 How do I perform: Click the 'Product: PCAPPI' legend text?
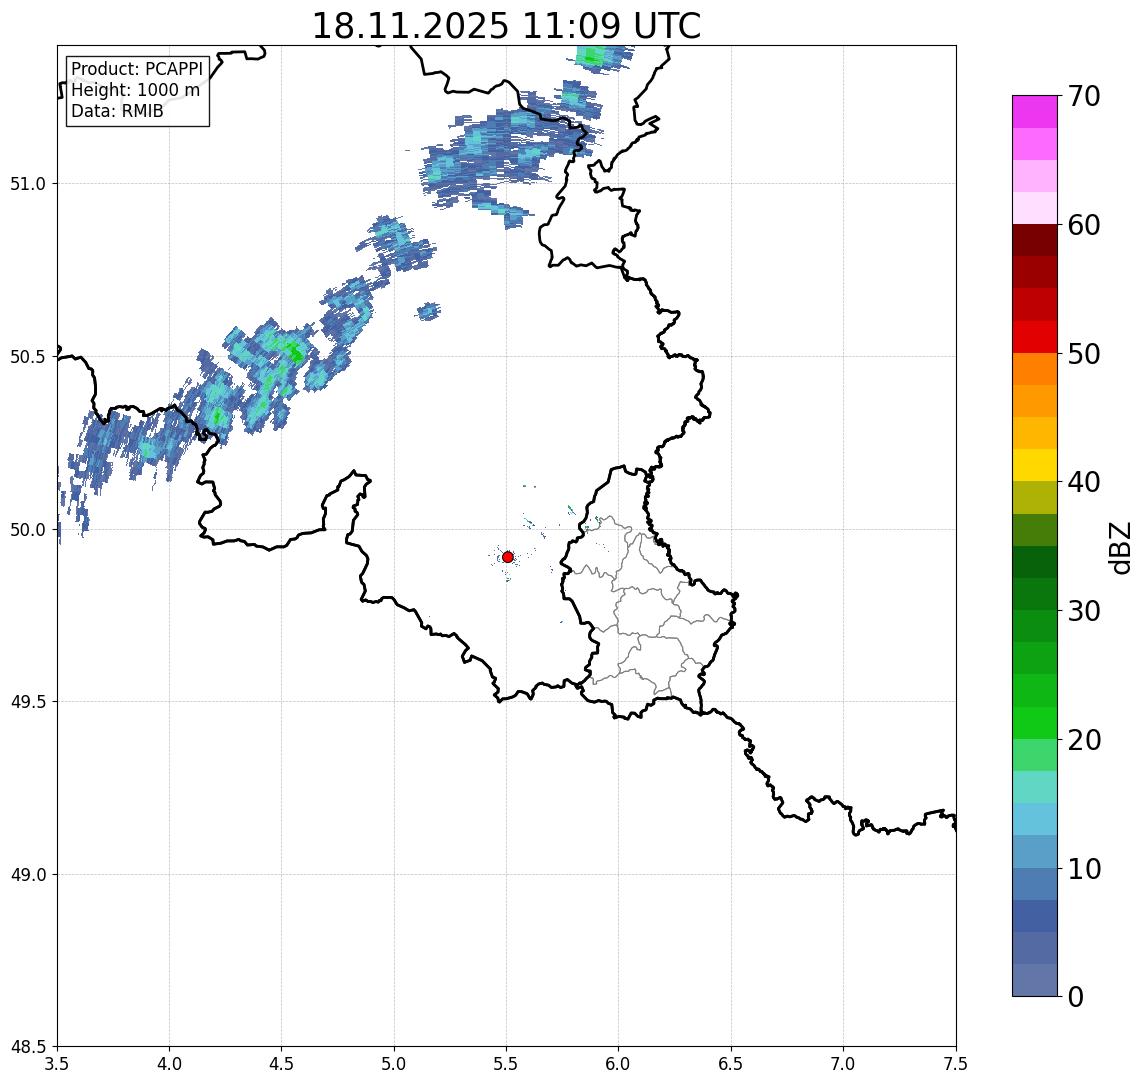pyautogui.click(x=137, y=69)
